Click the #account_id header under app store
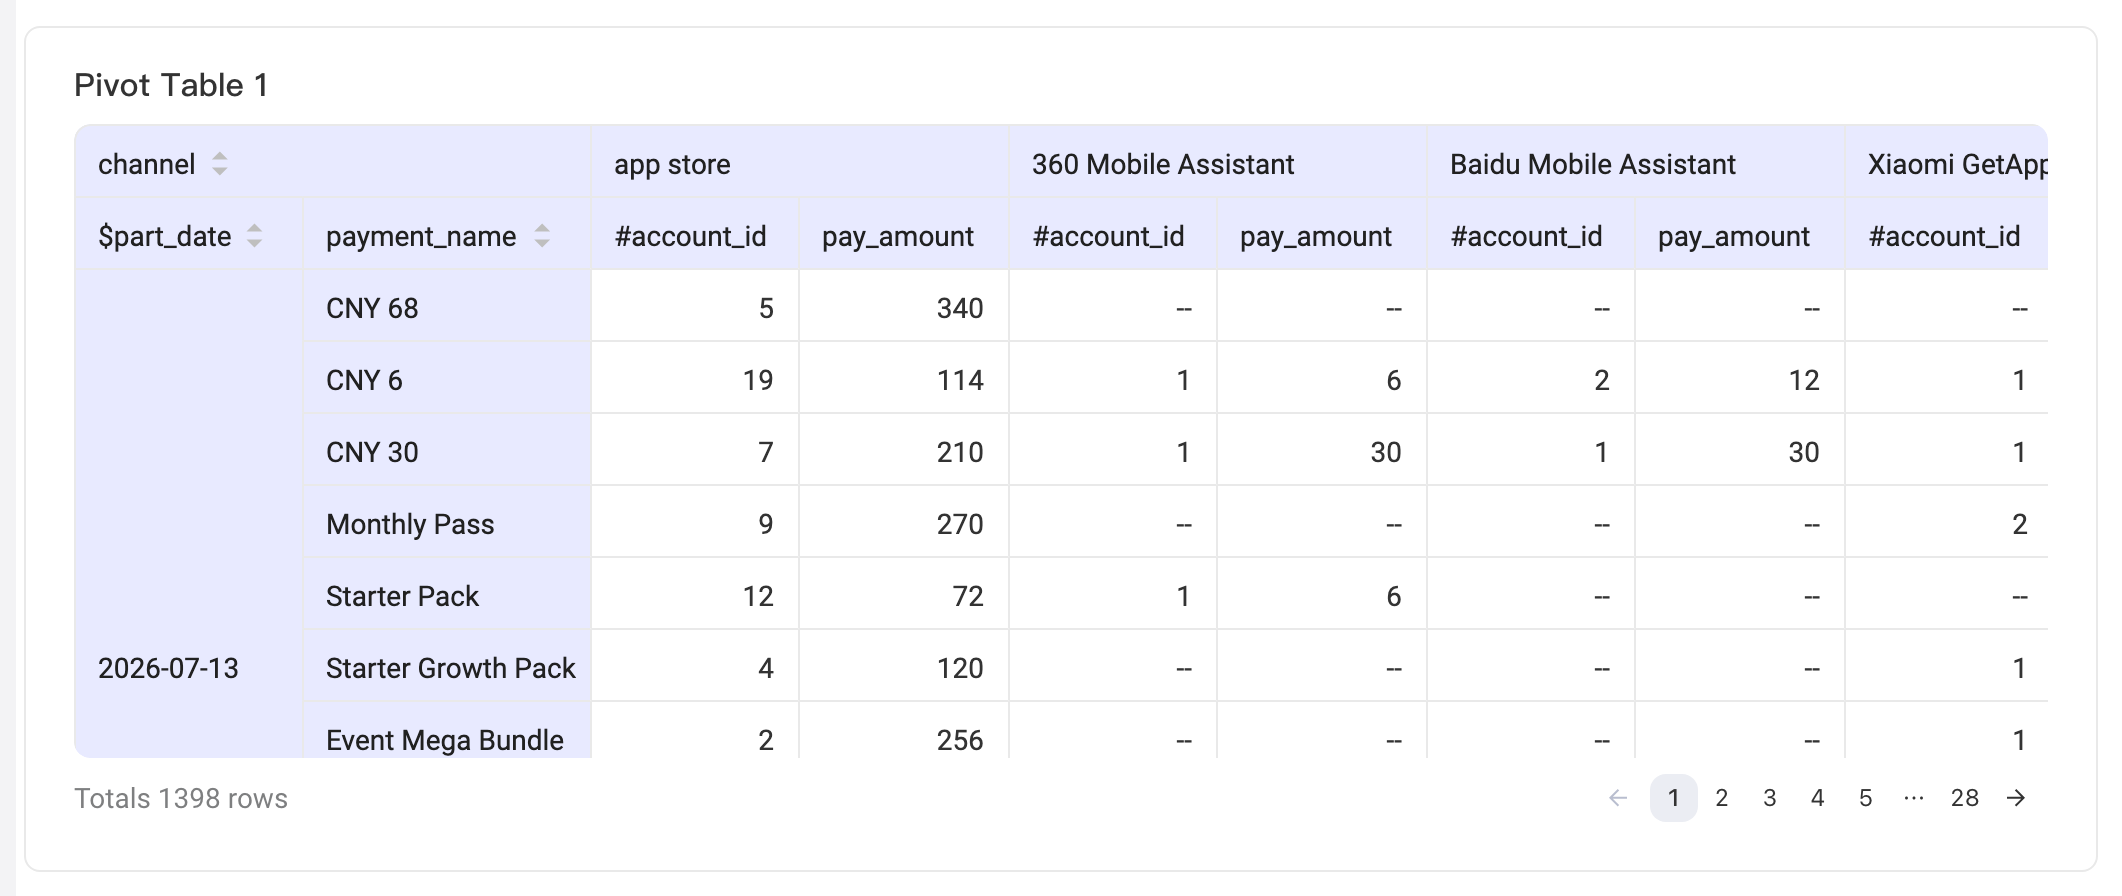2122x896 pixels. (690, 236)
